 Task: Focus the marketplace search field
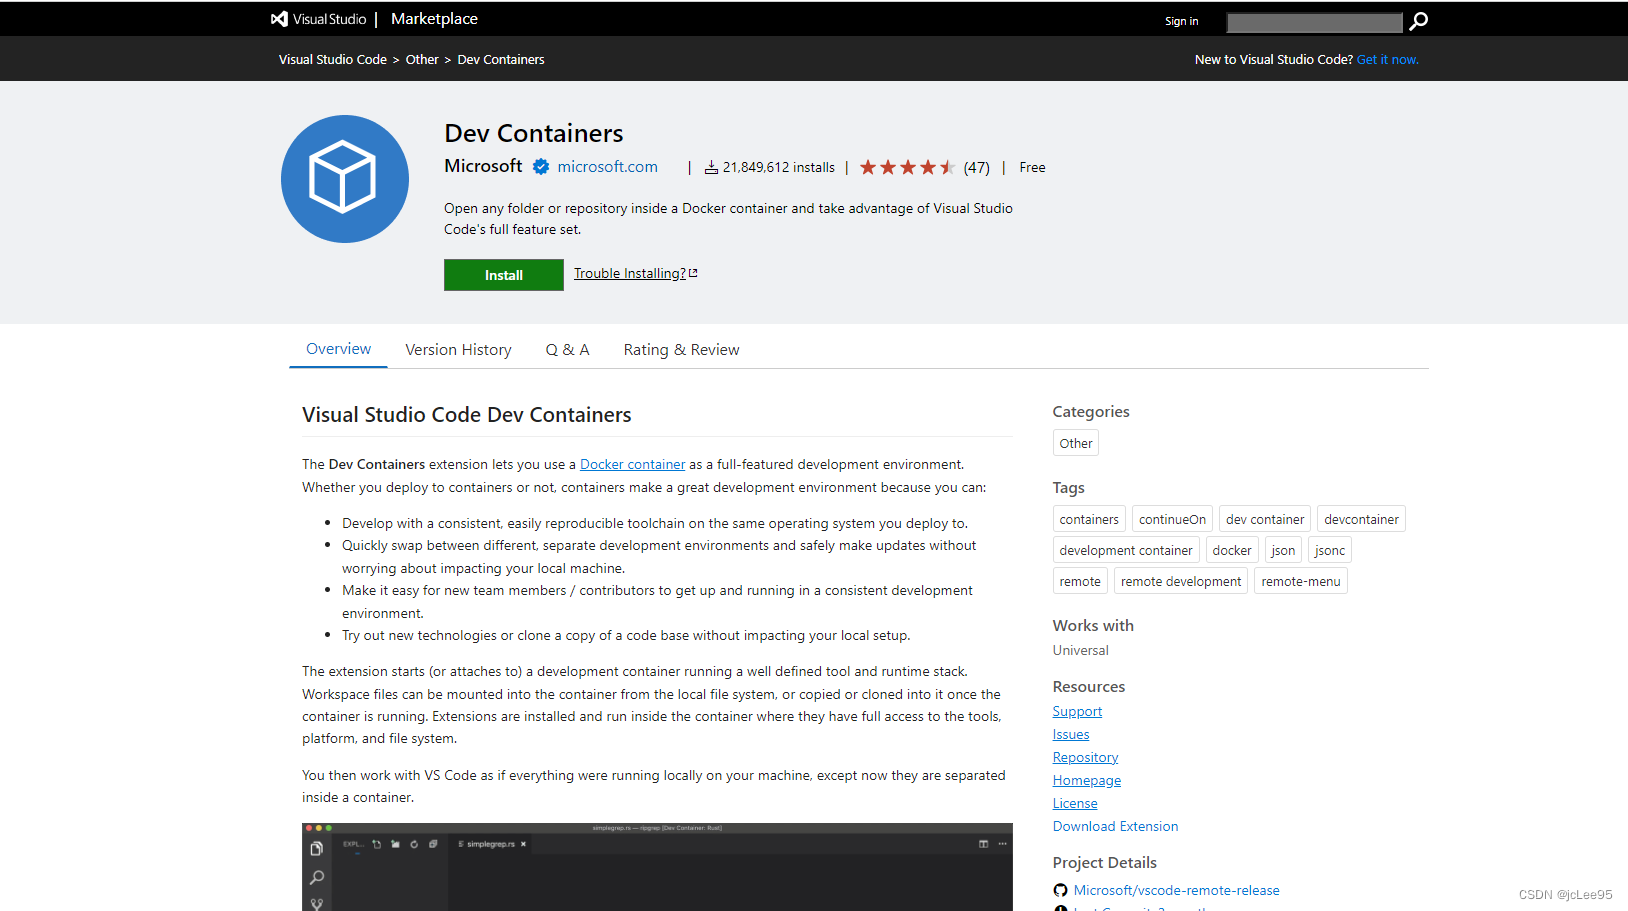[x=1315, y=22]
